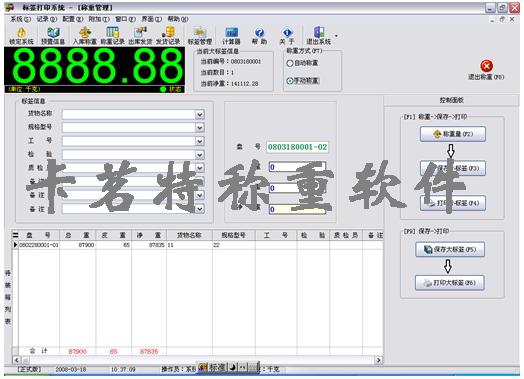524x379 pixels.
Task: Click the 保存大标签 (F5) button
Action: (x=450, y=249)
